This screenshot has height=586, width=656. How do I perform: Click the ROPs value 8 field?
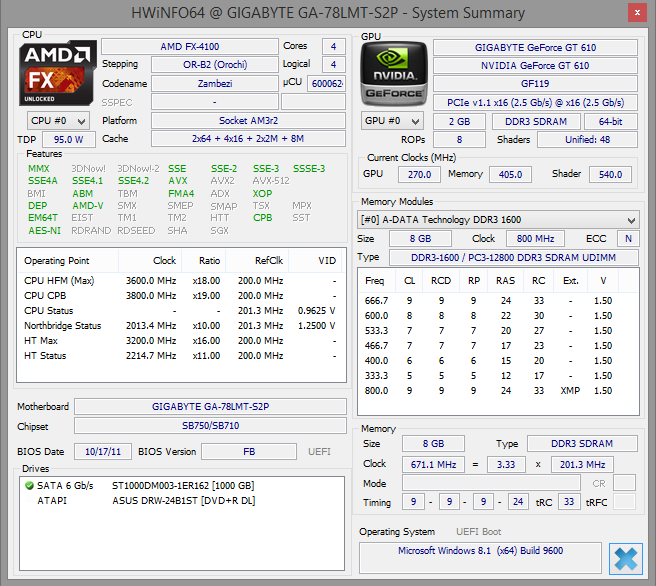(459, 140)
